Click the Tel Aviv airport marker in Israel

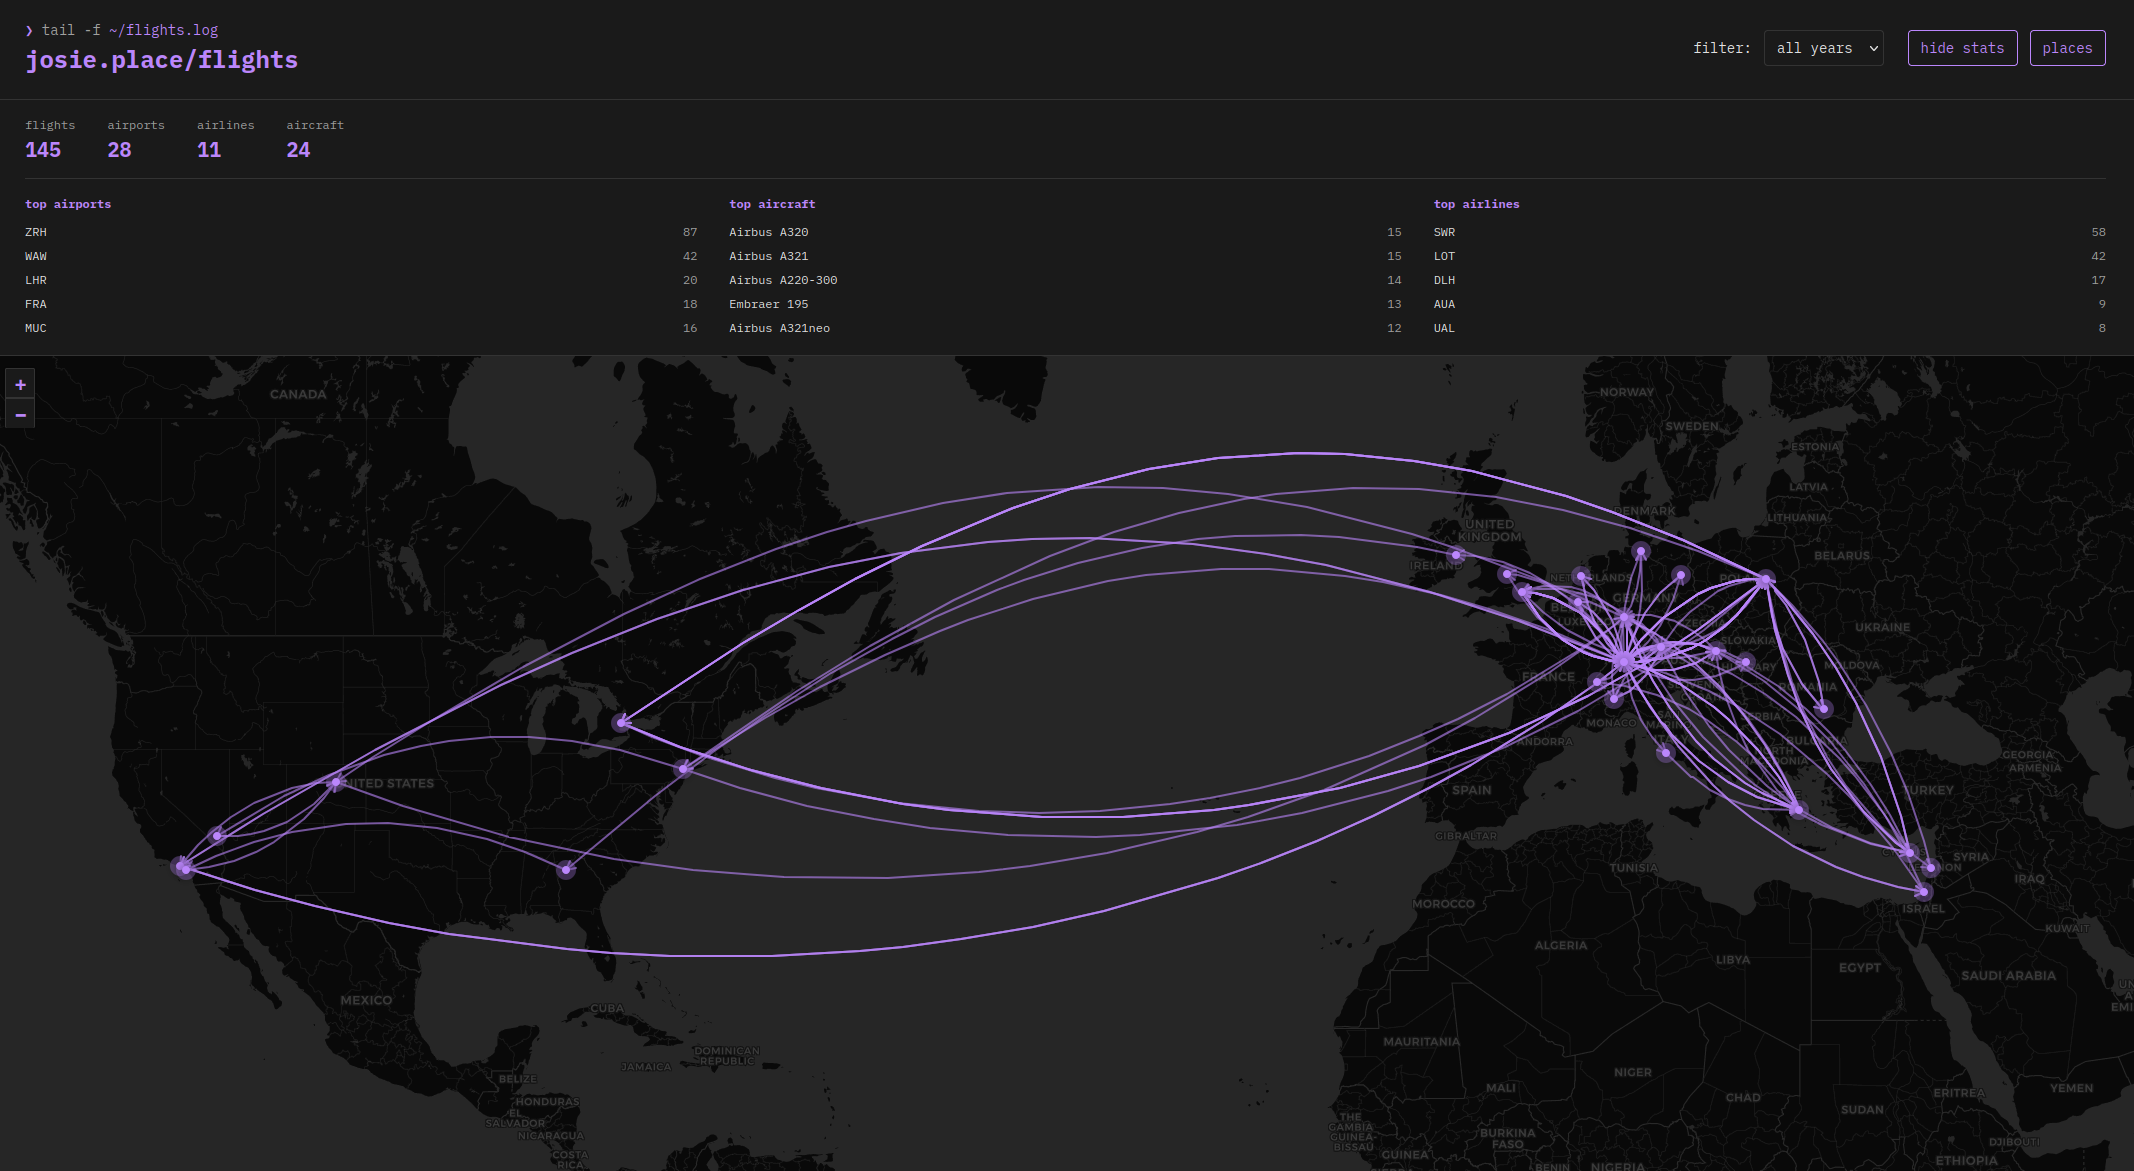click(x=1922, y=891)
